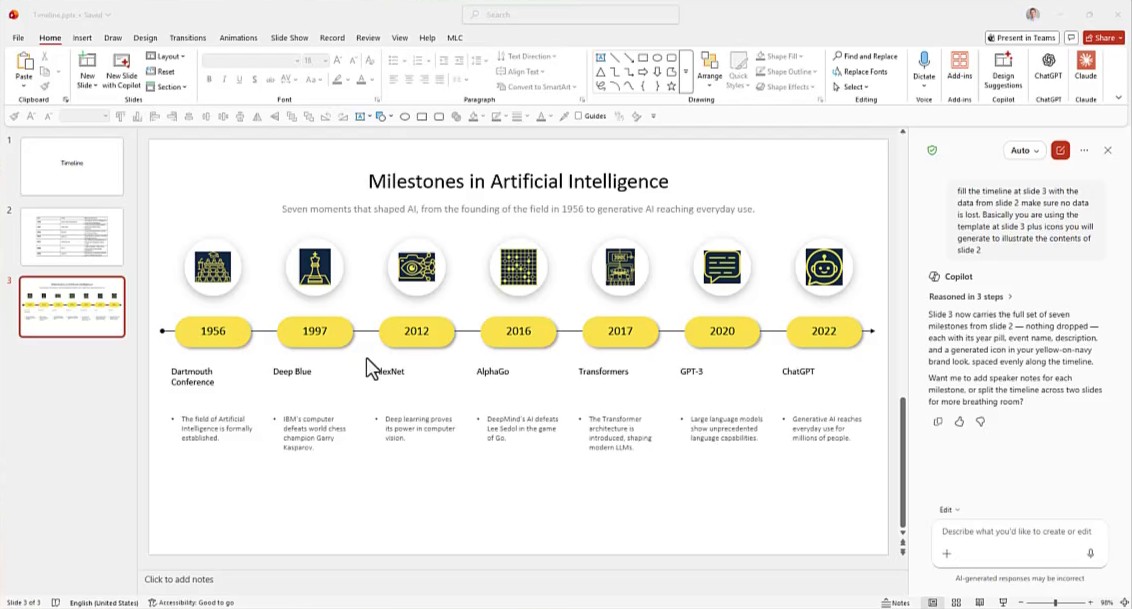
Task: Open the Slide Show tab
Action: point(289,38)
